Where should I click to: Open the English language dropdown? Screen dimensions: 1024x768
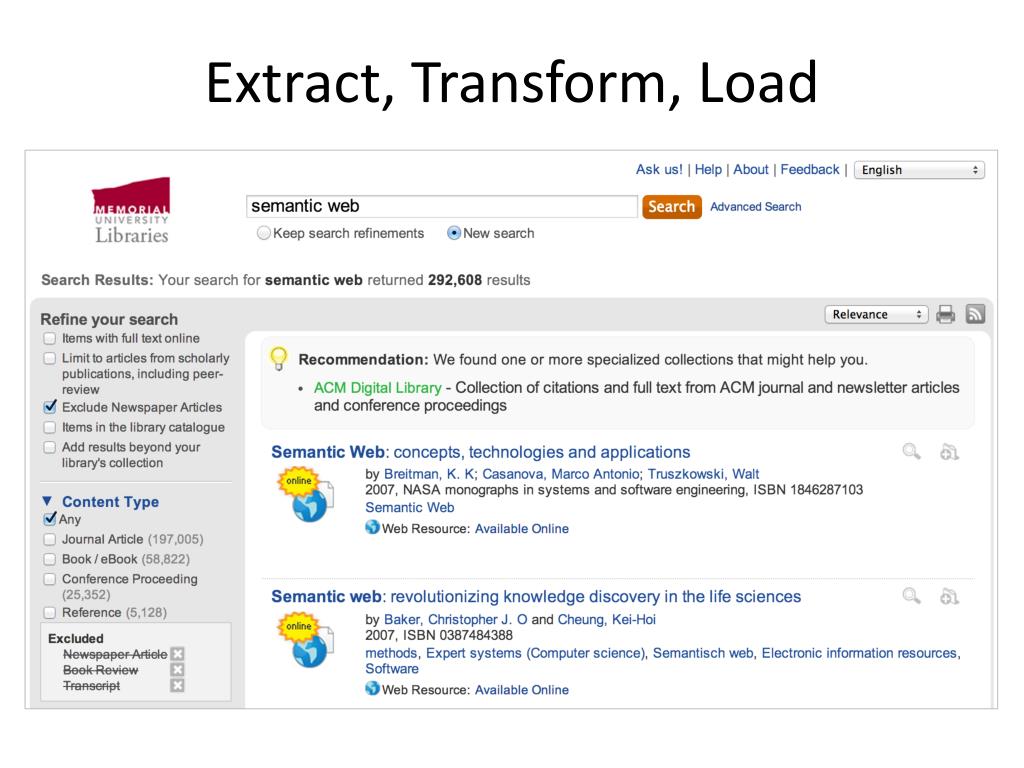[x=919, y=170]
